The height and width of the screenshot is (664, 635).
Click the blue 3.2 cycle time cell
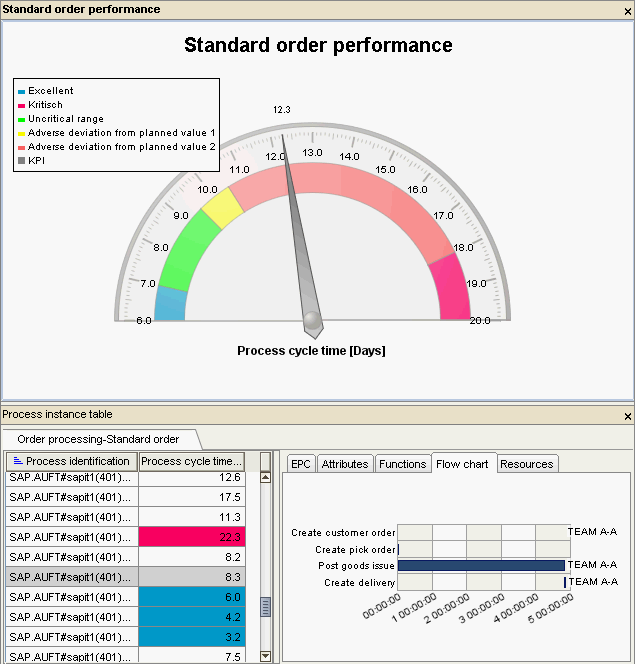(192, 637)
